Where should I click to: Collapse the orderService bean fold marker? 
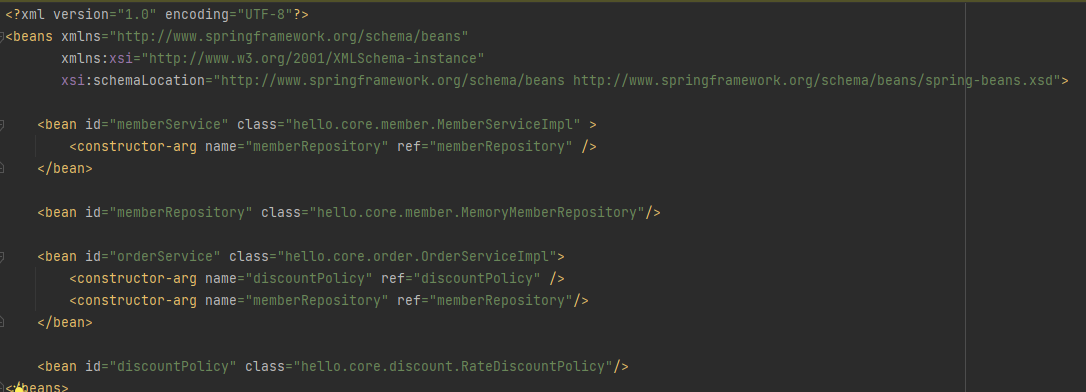click(x=2, y=257)
